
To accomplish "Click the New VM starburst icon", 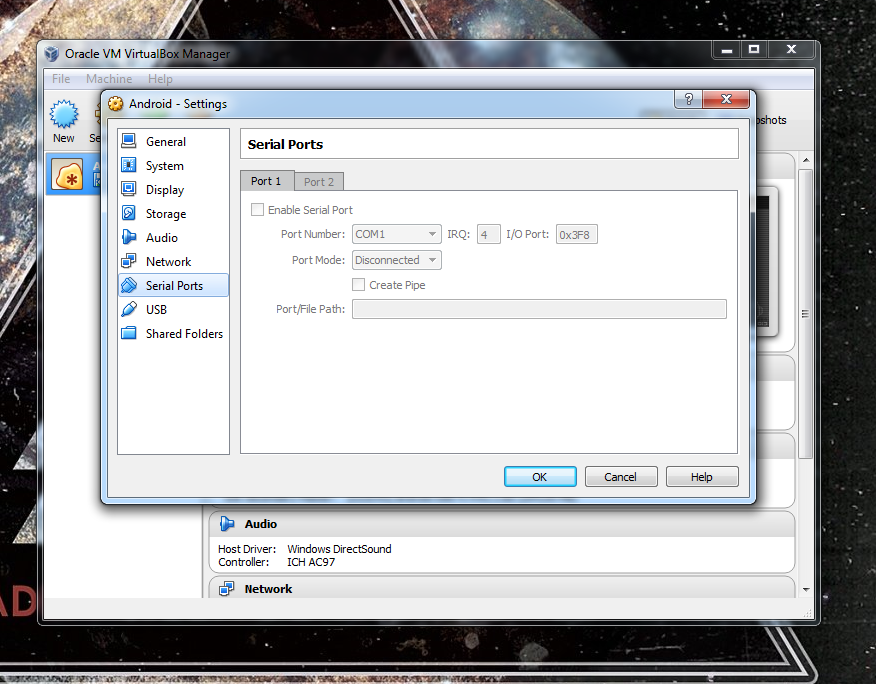I will 64,114.
